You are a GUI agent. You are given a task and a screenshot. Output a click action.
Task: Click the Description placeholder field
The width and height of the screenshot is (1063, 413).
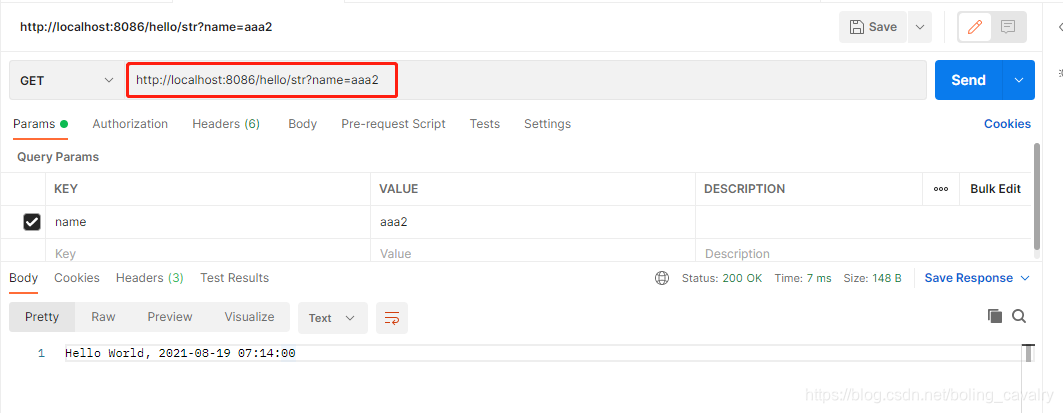coord(863,252)
